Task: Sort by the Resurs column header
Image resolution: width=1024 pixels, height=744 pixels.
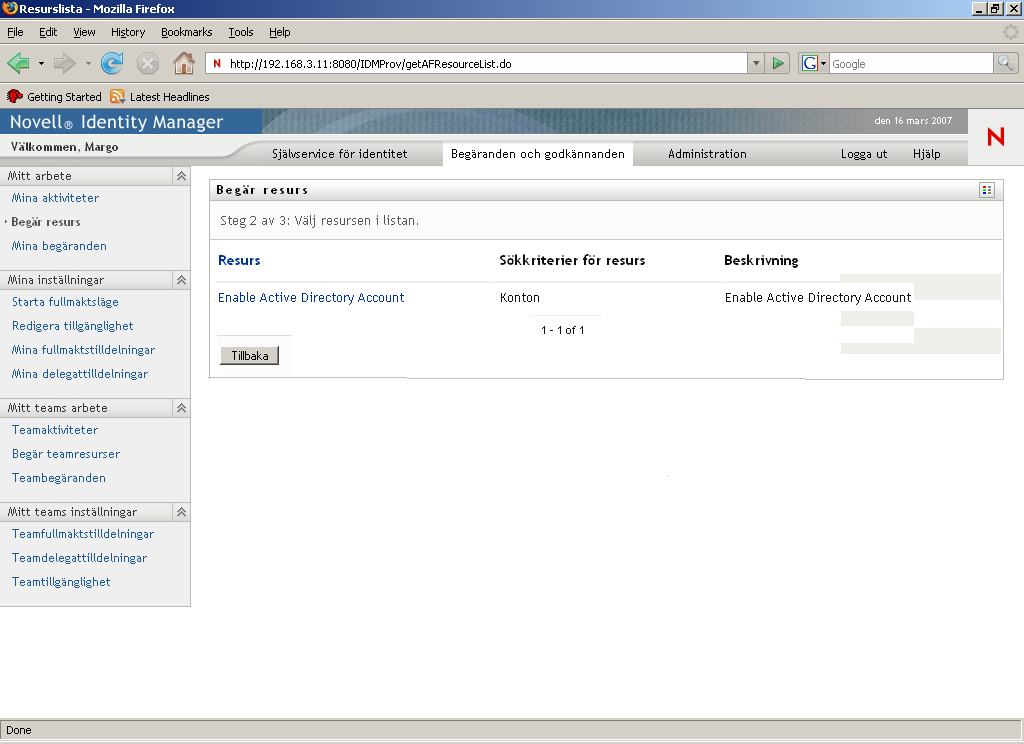Action: click(239, 260)
